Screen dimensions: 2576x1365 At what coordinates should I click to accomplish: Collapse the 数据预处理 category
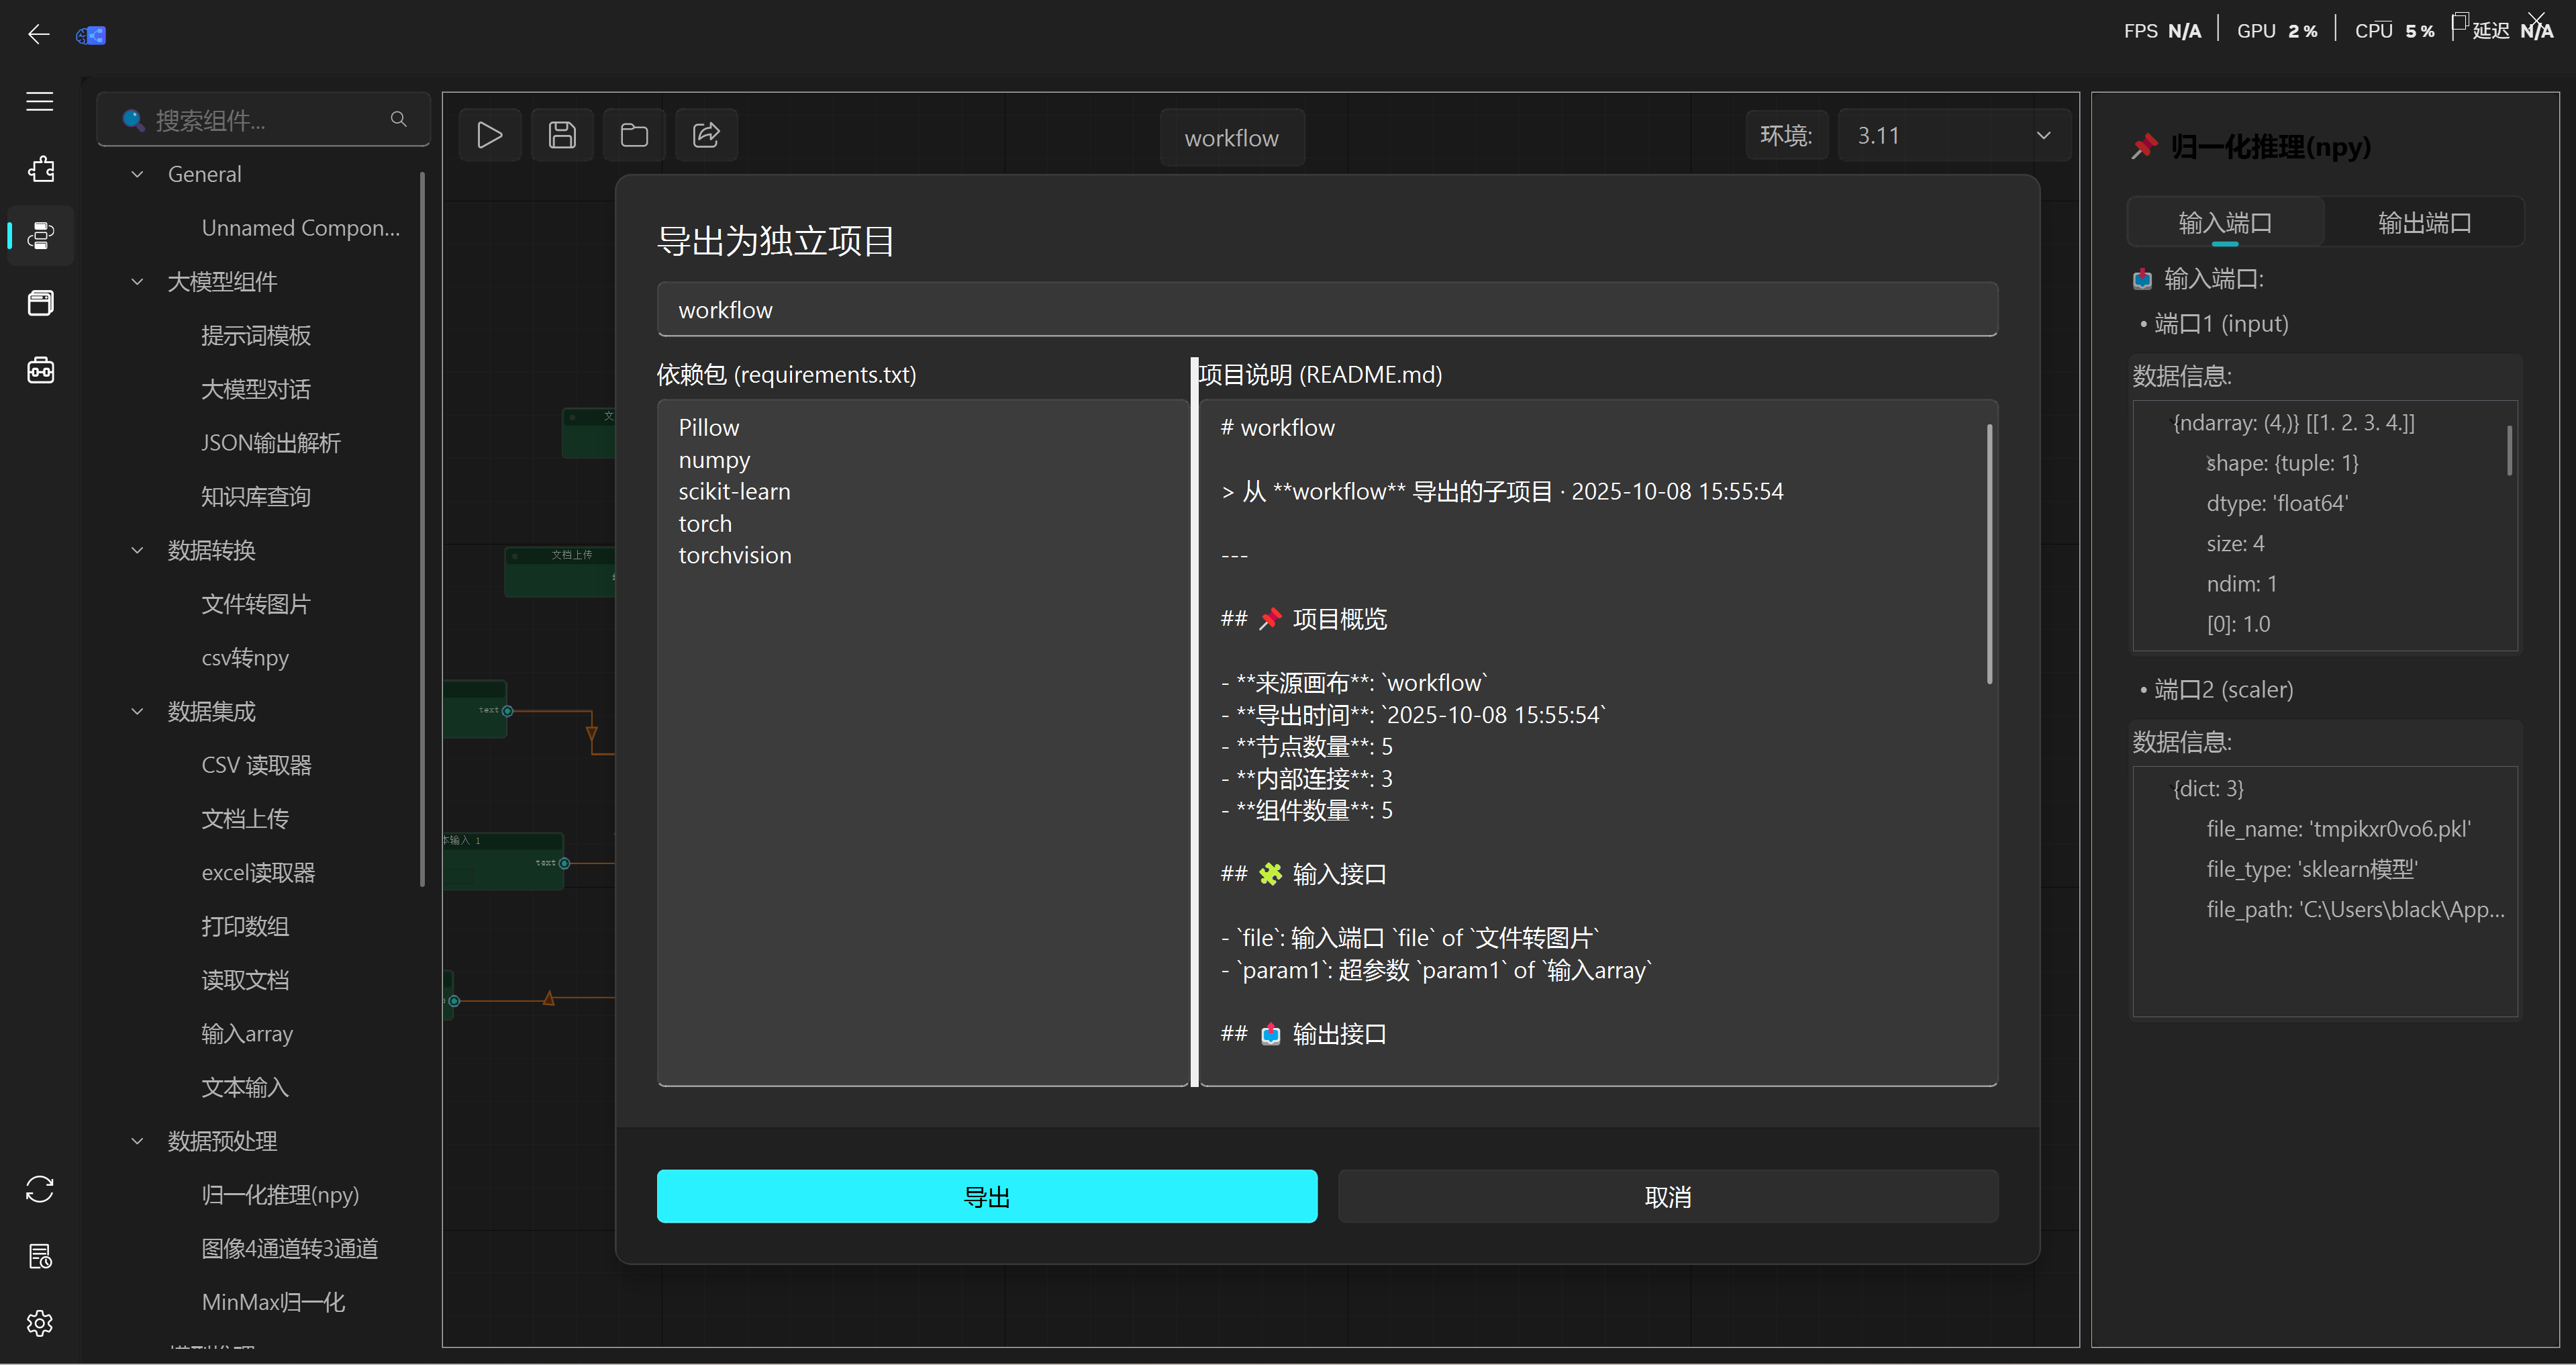137,1141
